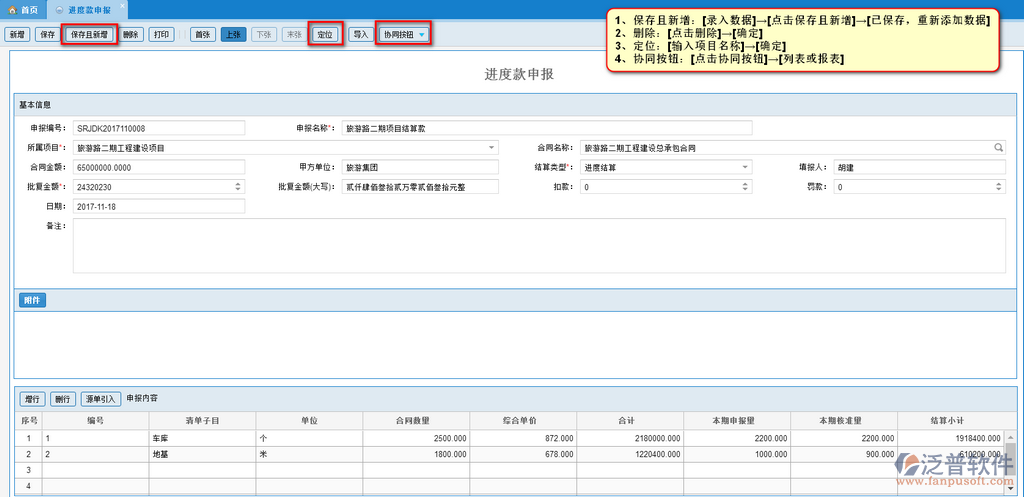This screenshot has width=1024, height=497.
Task: Click the home icon on 首页 tab
Action: [x=13, y=8]
